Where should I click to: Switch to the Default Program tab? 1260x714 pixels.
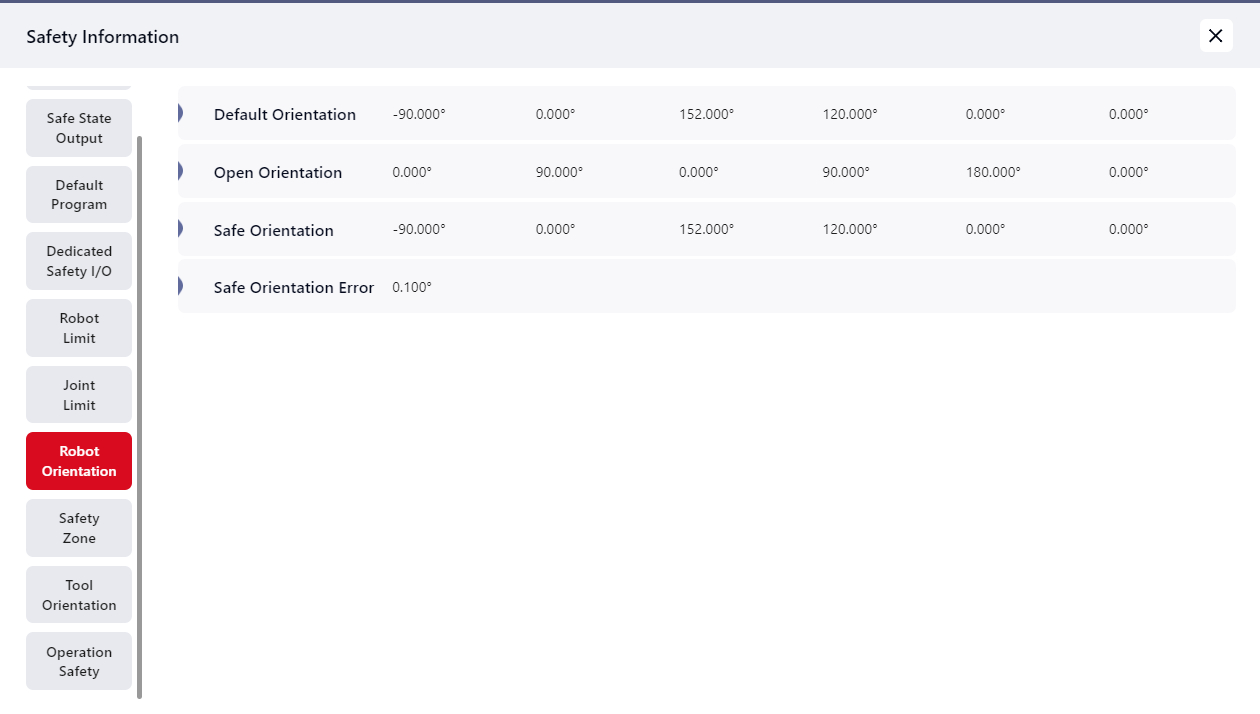[79, 195]
